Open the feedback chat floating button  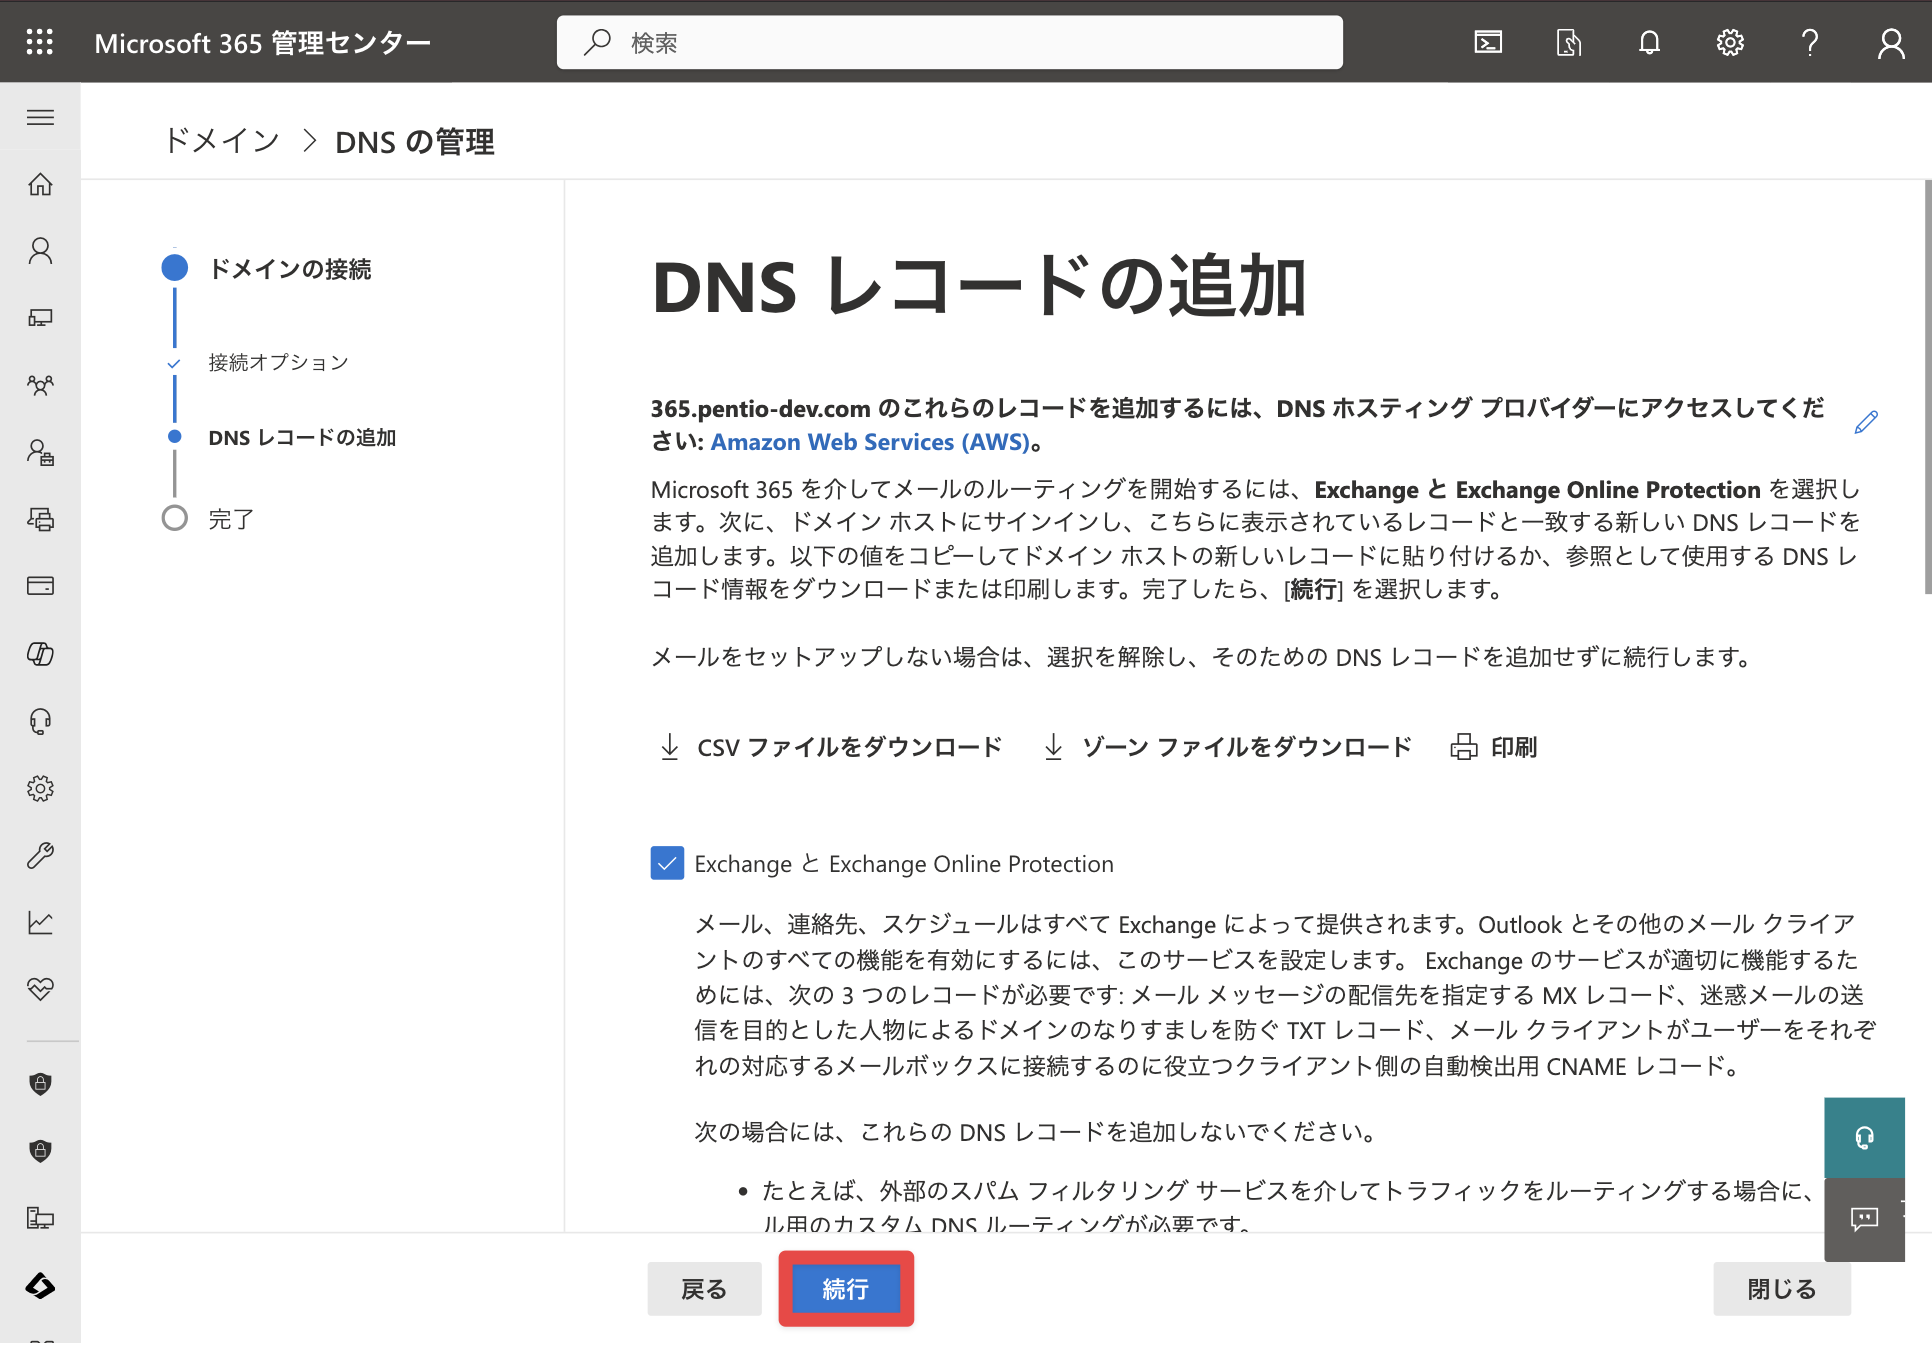coord(1864,1220)
